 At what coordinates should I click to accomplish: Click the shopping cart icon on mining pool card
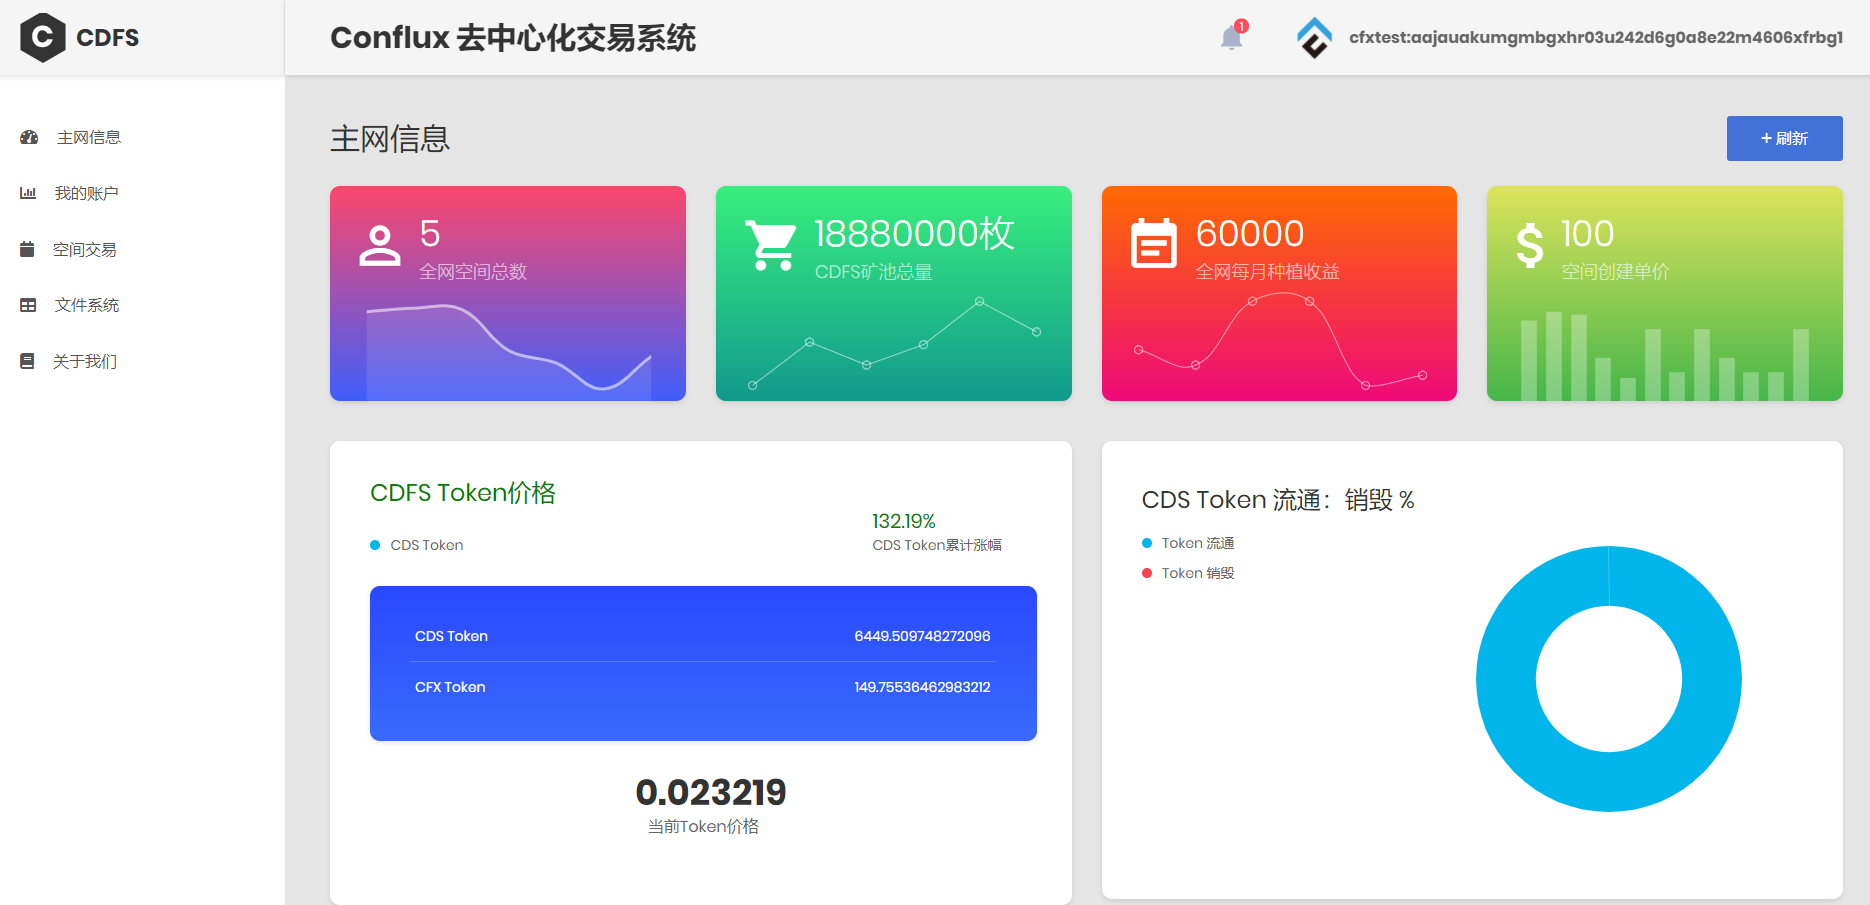(x=771, y=246)
